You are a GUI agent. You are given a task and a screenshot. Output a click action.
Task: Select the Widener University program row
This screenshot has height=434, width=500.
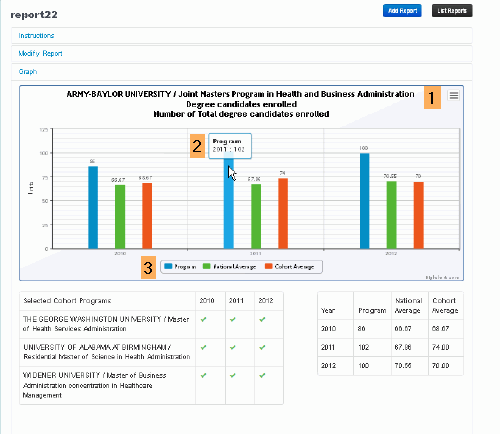click(x=151, y=385)
